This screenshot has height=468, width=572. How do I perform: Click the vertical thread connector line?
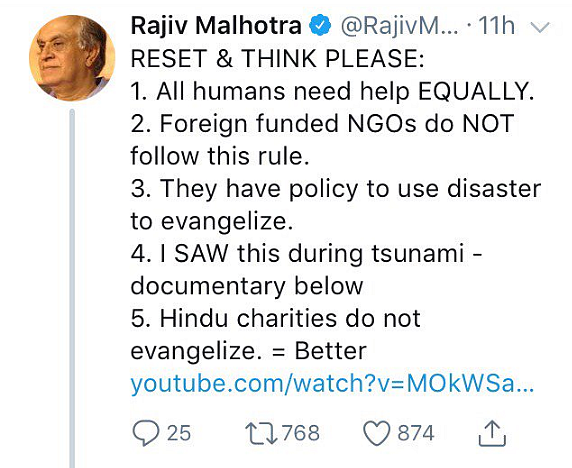(72, 288)
